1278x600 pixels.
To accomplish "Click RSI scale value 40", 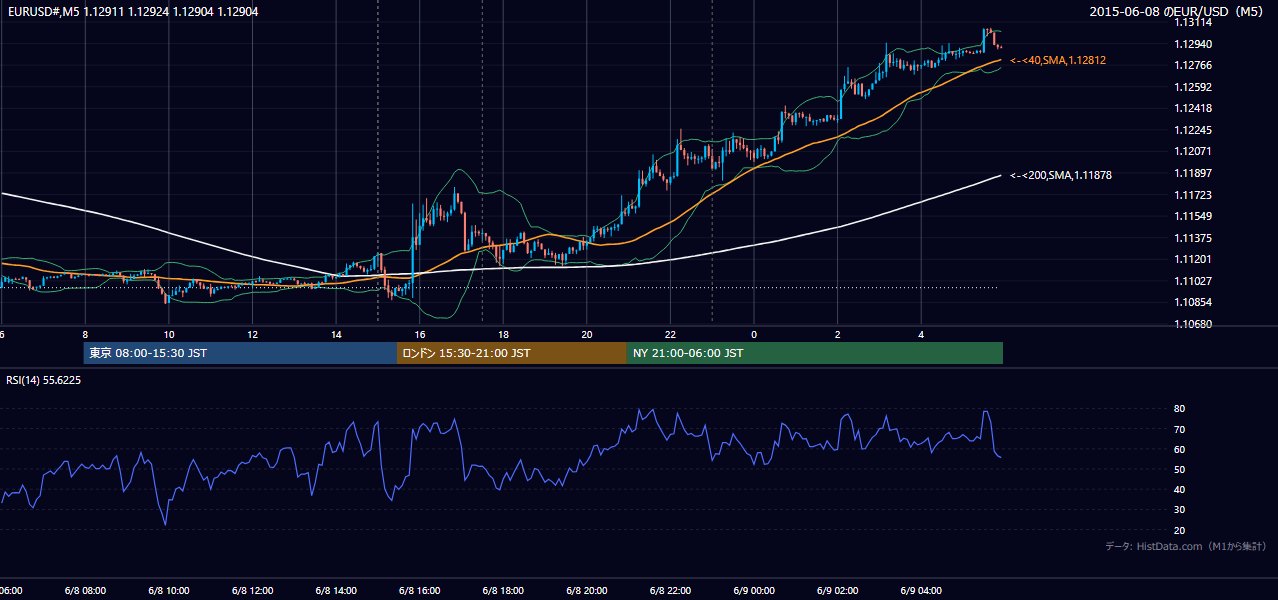I will pos(1180,489).
